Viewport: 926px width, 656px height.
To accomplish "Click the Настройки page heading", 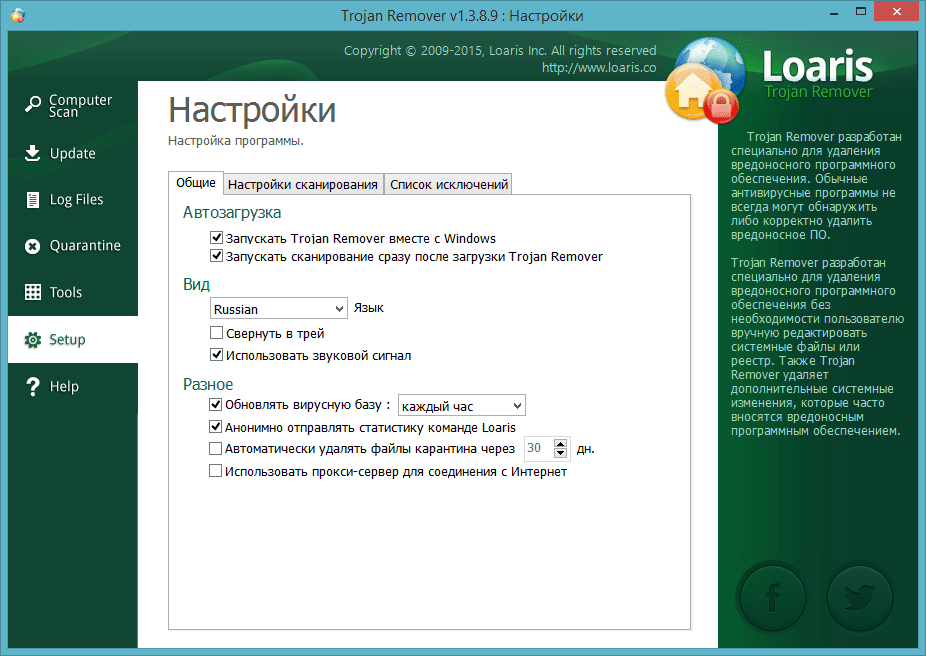I will coord(252,110).
